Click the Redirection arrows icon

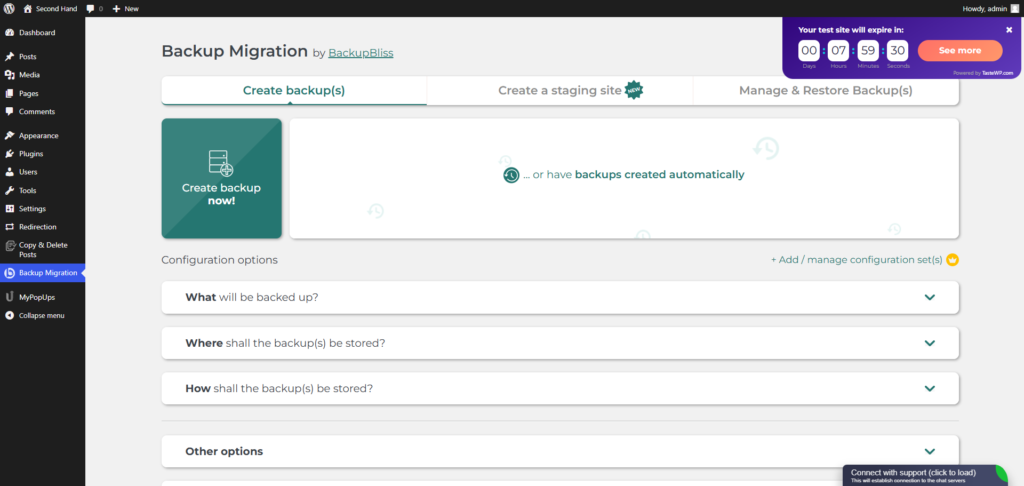pyautogui.click(x=9, y=227)
